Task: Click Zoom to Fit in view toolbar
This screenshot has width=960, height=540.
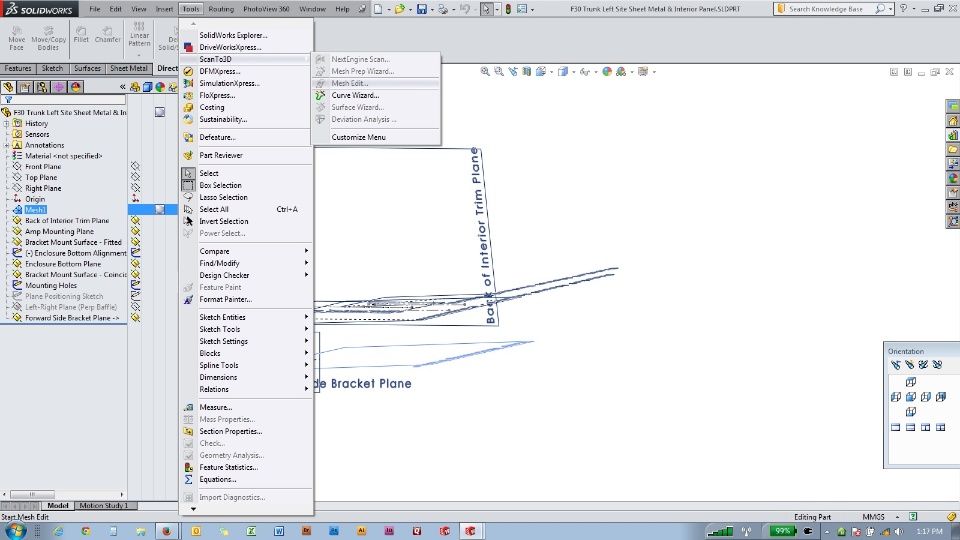Action: coord(485,72)
